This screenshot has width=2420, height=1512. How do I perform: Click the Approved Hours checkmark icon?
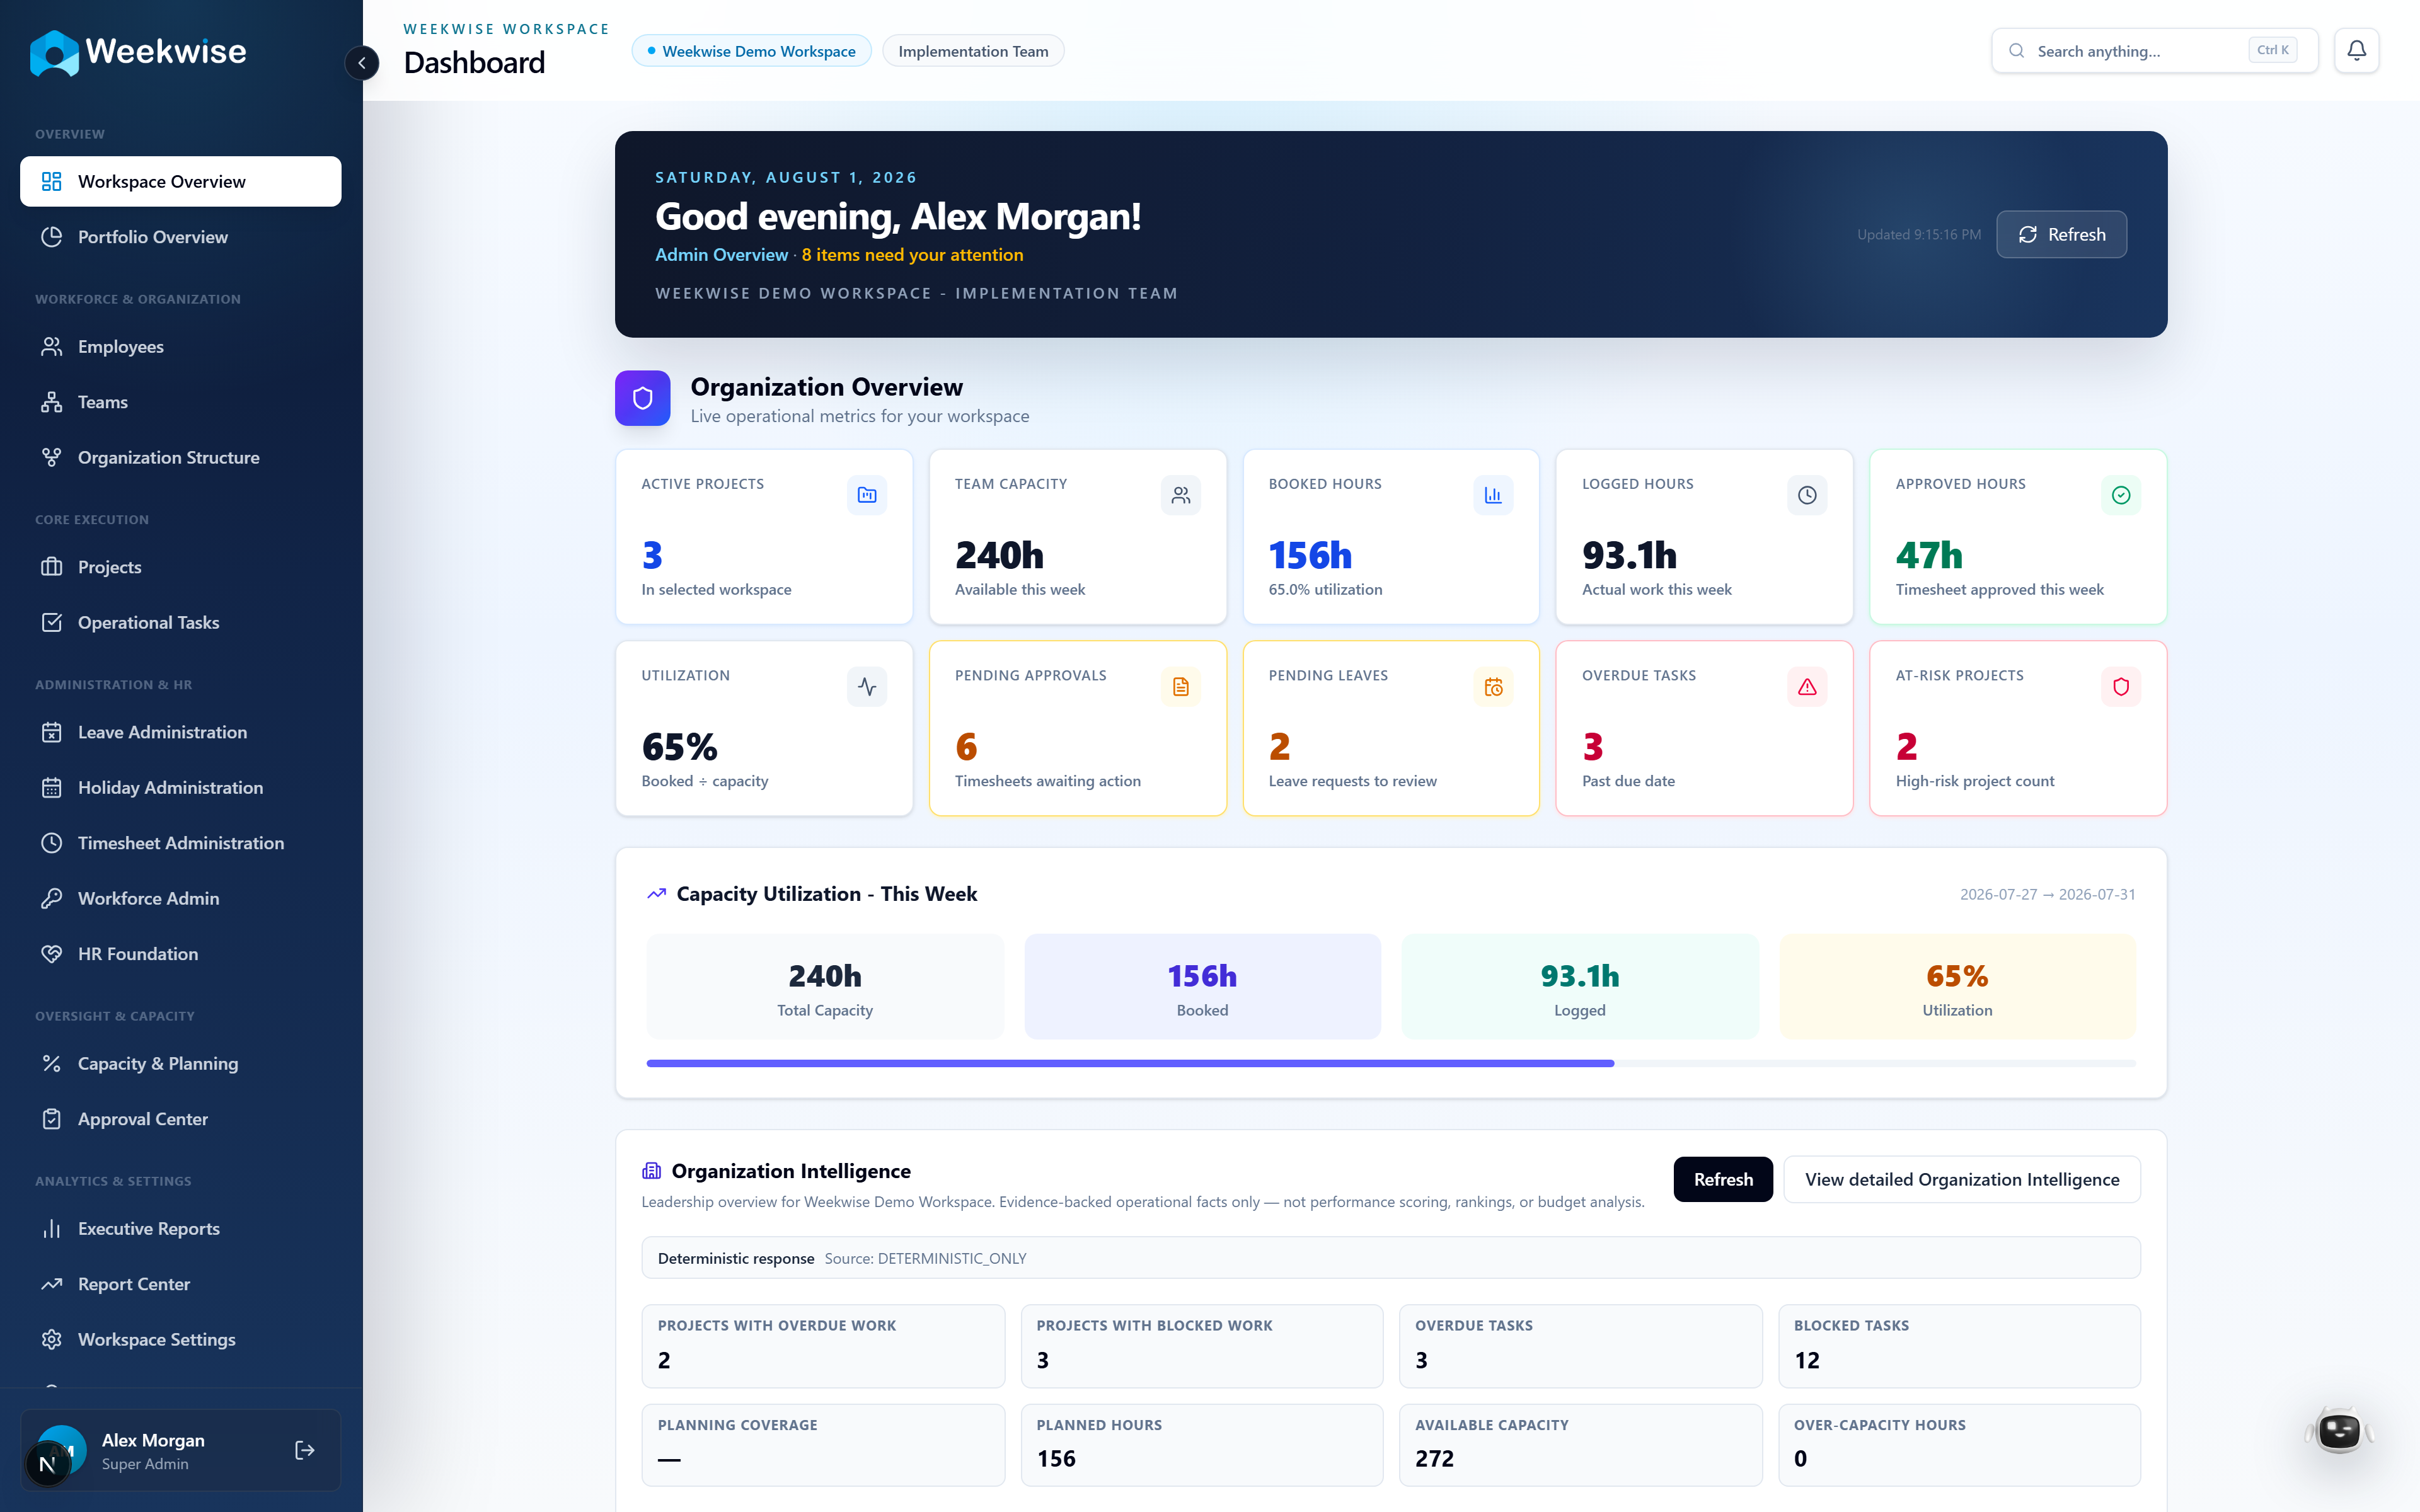[x=2120, y=495]
